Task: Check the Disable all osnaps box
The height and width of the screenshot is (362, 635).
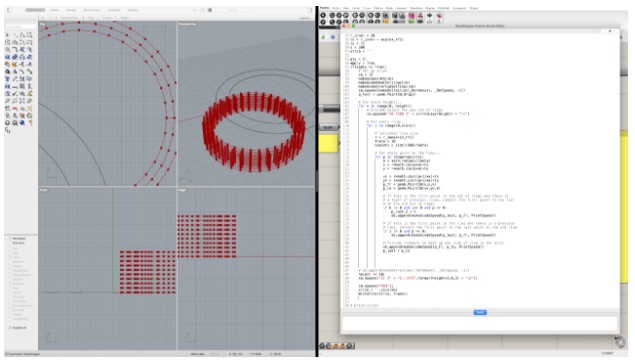Action: point(10,328)
